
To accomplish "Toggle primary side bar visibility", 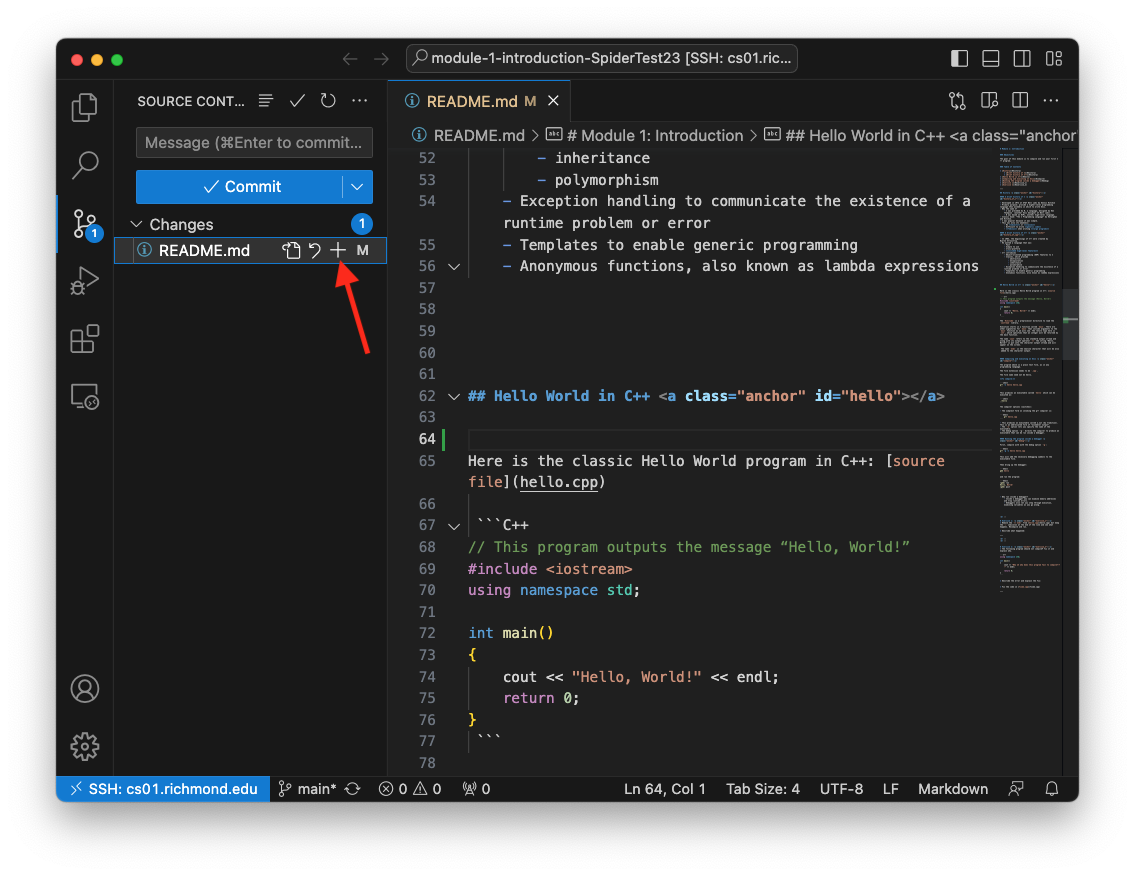I will click(x=959, y=59).
